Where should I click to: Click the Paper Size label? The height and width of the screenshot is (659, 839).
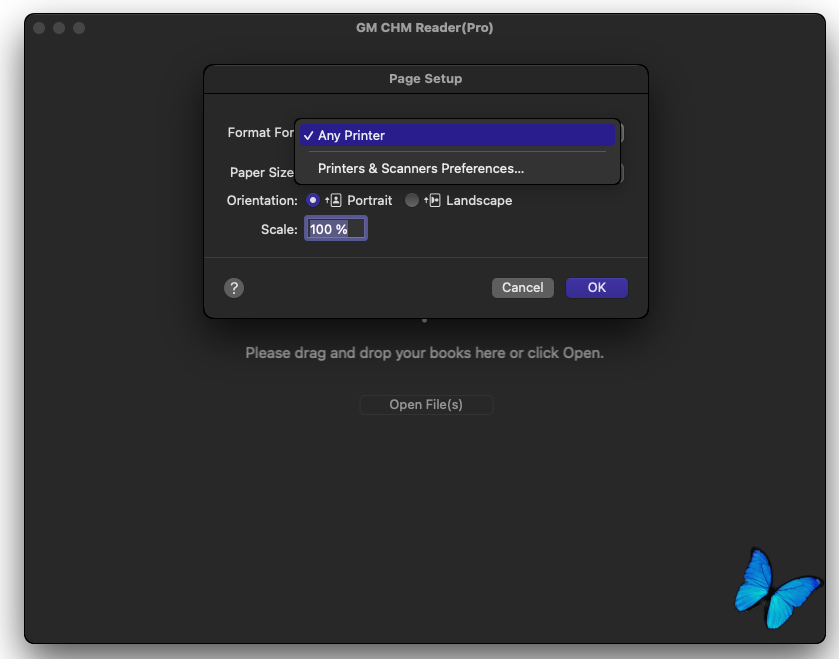[x=262, y=172]
